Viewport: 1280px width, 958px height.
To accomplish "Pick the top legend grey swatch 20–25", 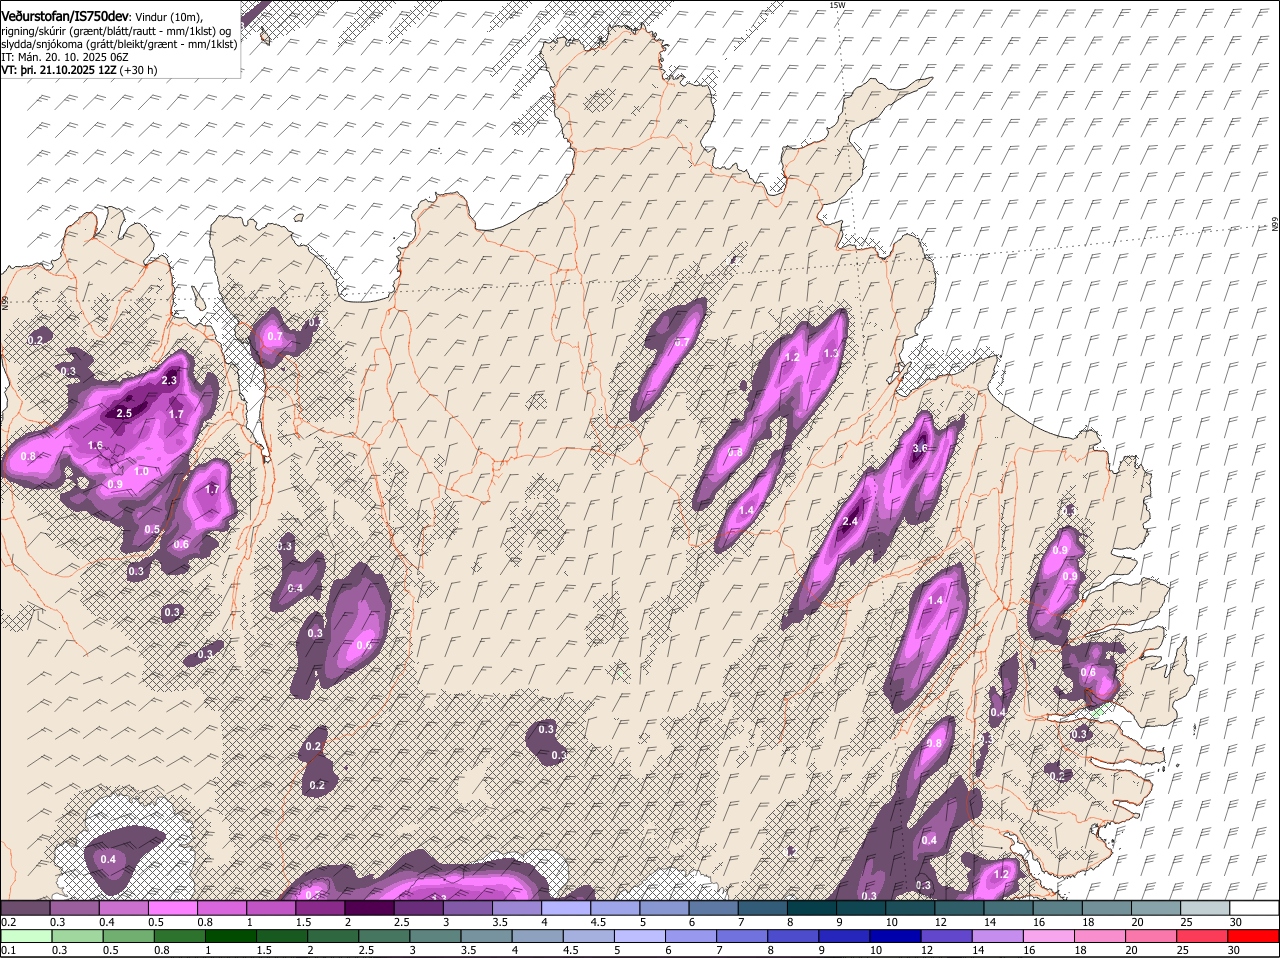I will click(1158, 908).
